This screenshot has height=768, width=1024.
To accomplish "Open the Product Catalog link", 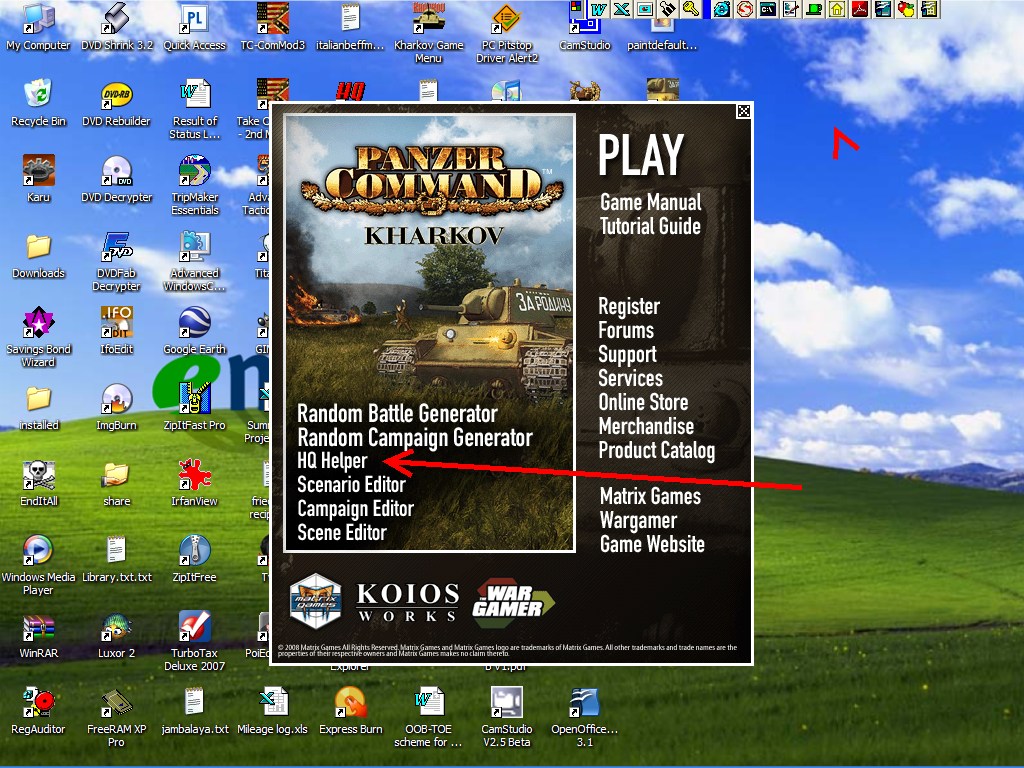I will [x=656, y=451].
